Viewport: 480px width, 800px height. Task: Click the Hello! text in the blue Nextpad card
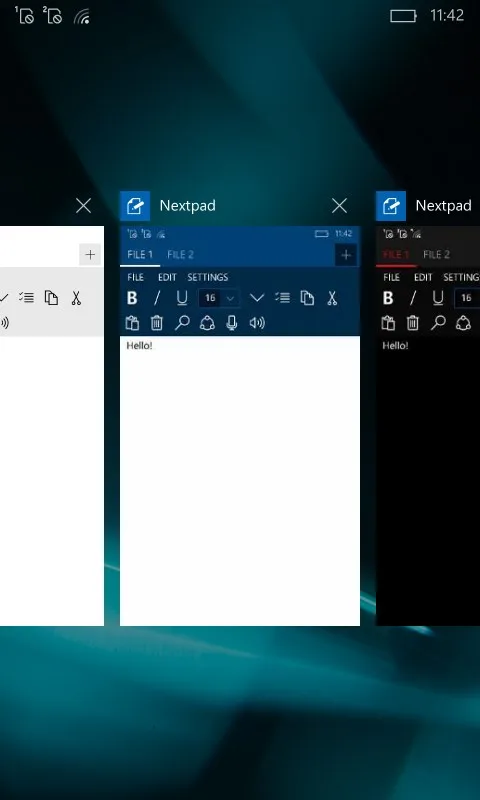point(139,345)
